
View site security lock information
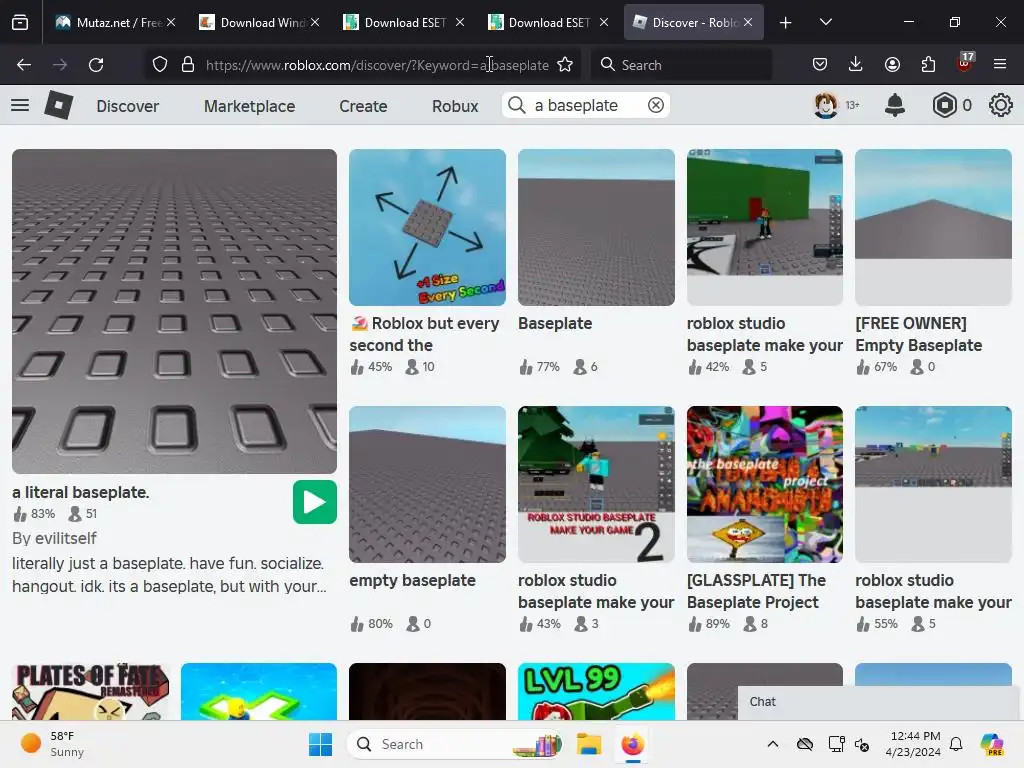pyautogui.click(x=188, y=65)
